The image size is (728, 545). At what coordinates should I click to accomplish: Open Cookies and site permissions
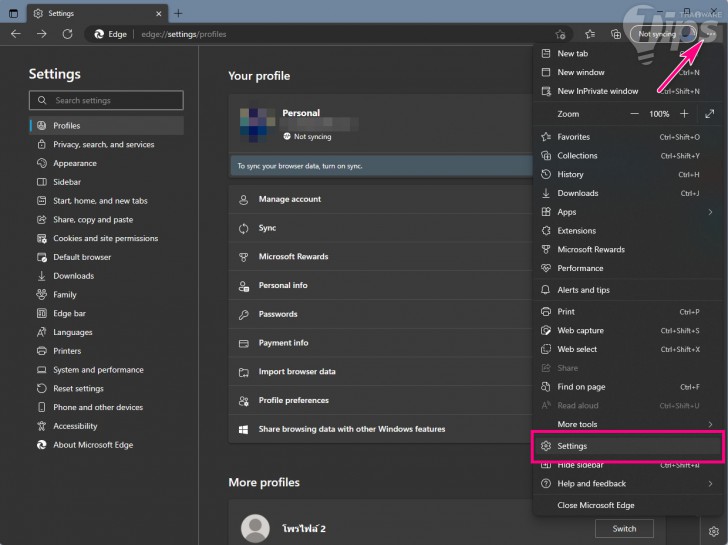coord(107,238)
